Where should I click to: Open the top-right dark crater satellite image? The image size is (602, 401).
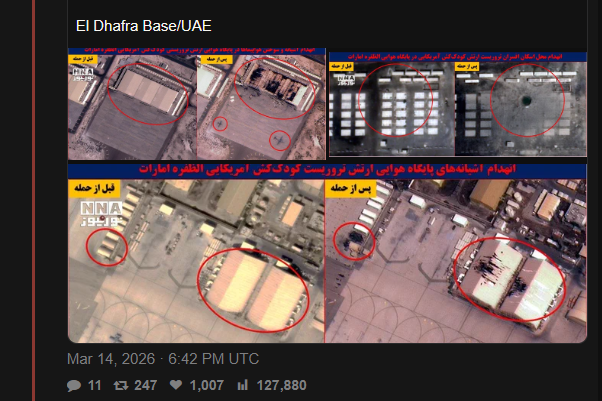(458, 104)
